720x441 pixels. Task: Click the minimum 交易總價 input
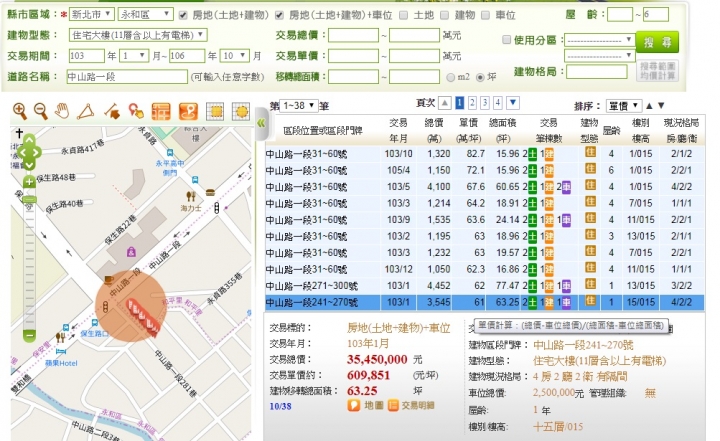pos(353,35)
